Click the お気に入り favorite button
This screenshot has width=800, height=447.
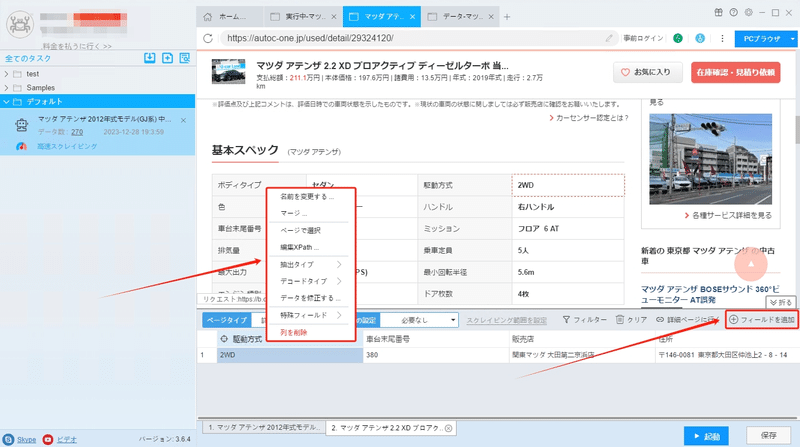click(647, 72)
